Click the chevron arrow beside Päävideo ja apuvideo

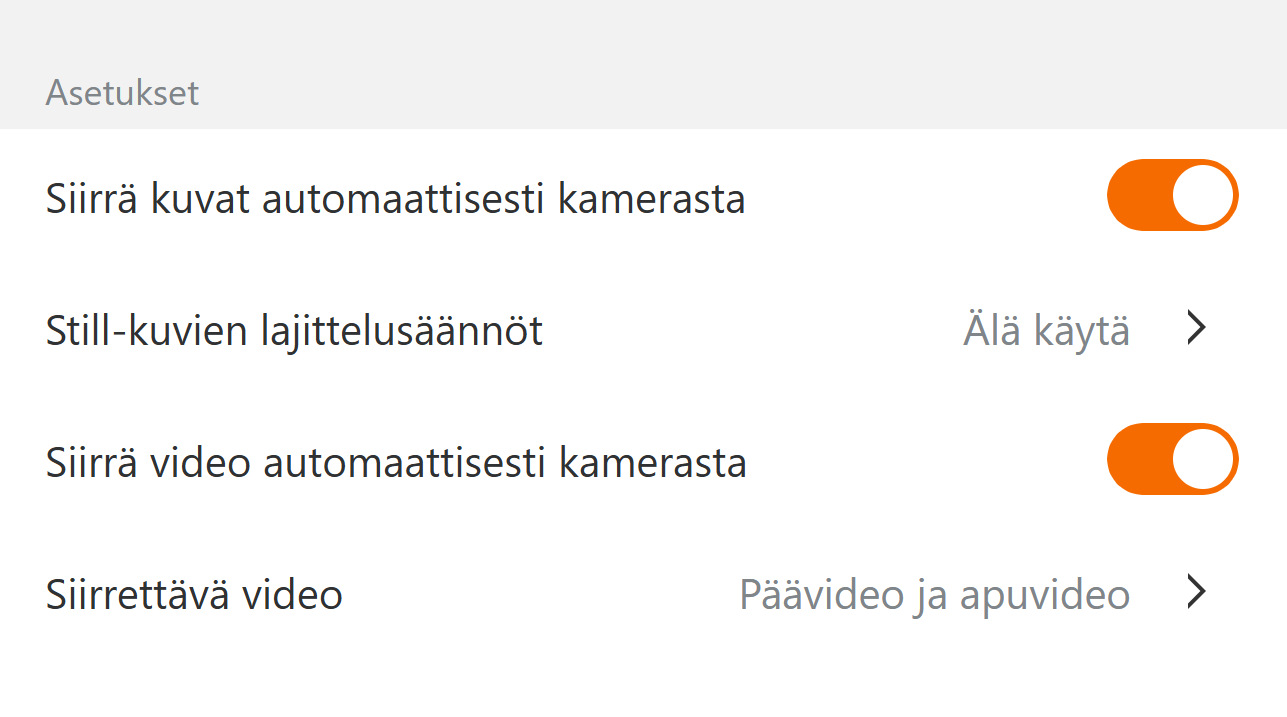pos(1196,593)
